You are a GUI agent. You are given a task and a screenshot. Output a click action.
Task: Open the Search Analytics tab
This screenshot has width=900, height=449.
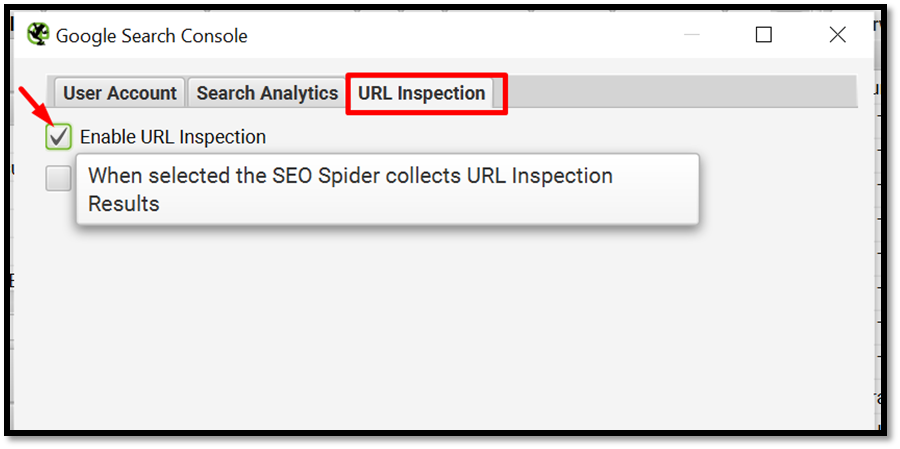267,93
